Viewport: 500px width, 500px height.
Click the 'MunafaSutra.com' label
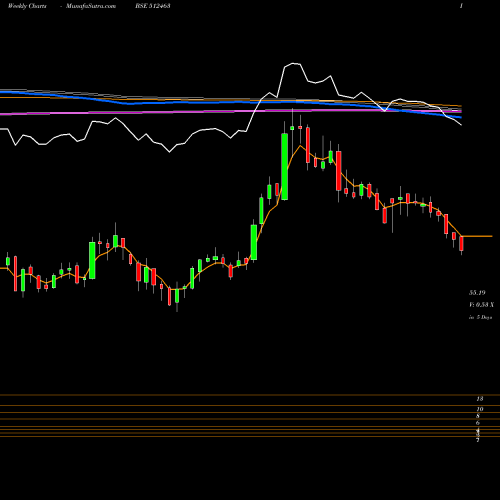point(91,6)
